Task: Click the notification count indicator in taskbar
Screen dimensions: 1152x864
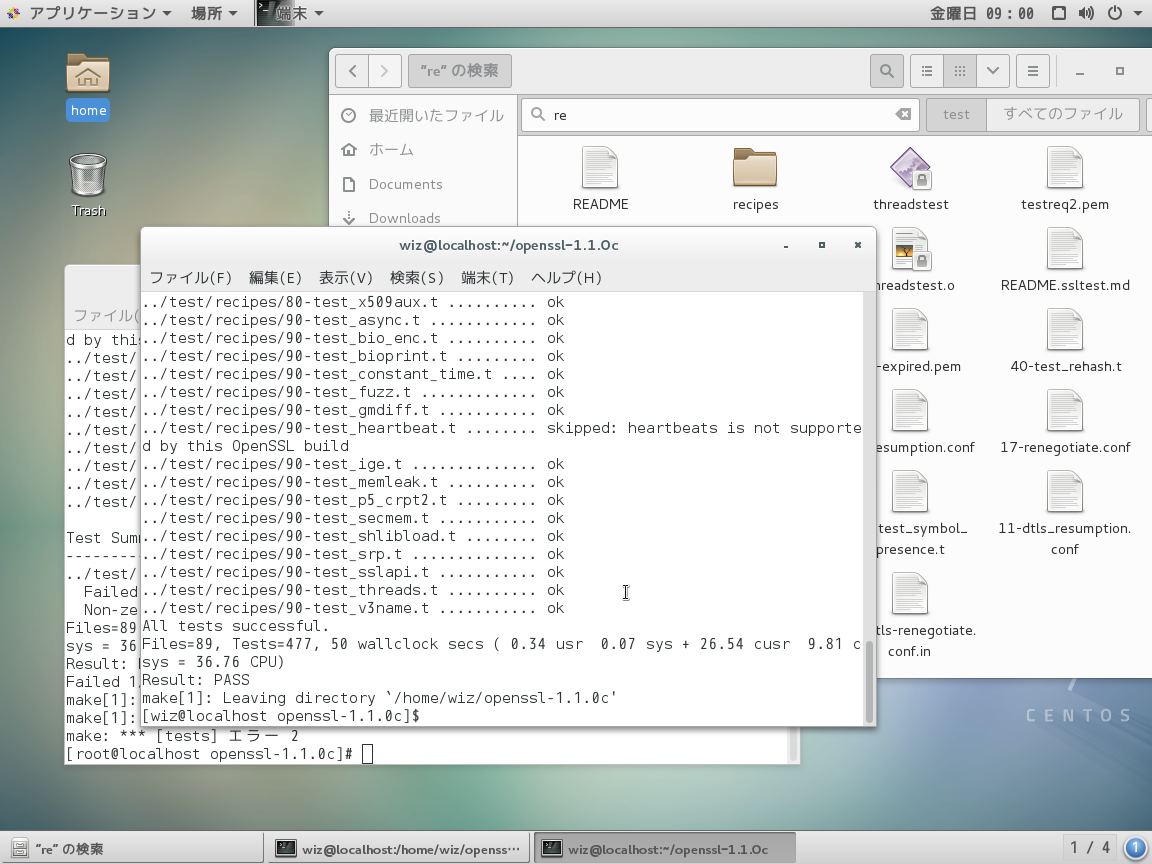Action: click(1135, 848)
